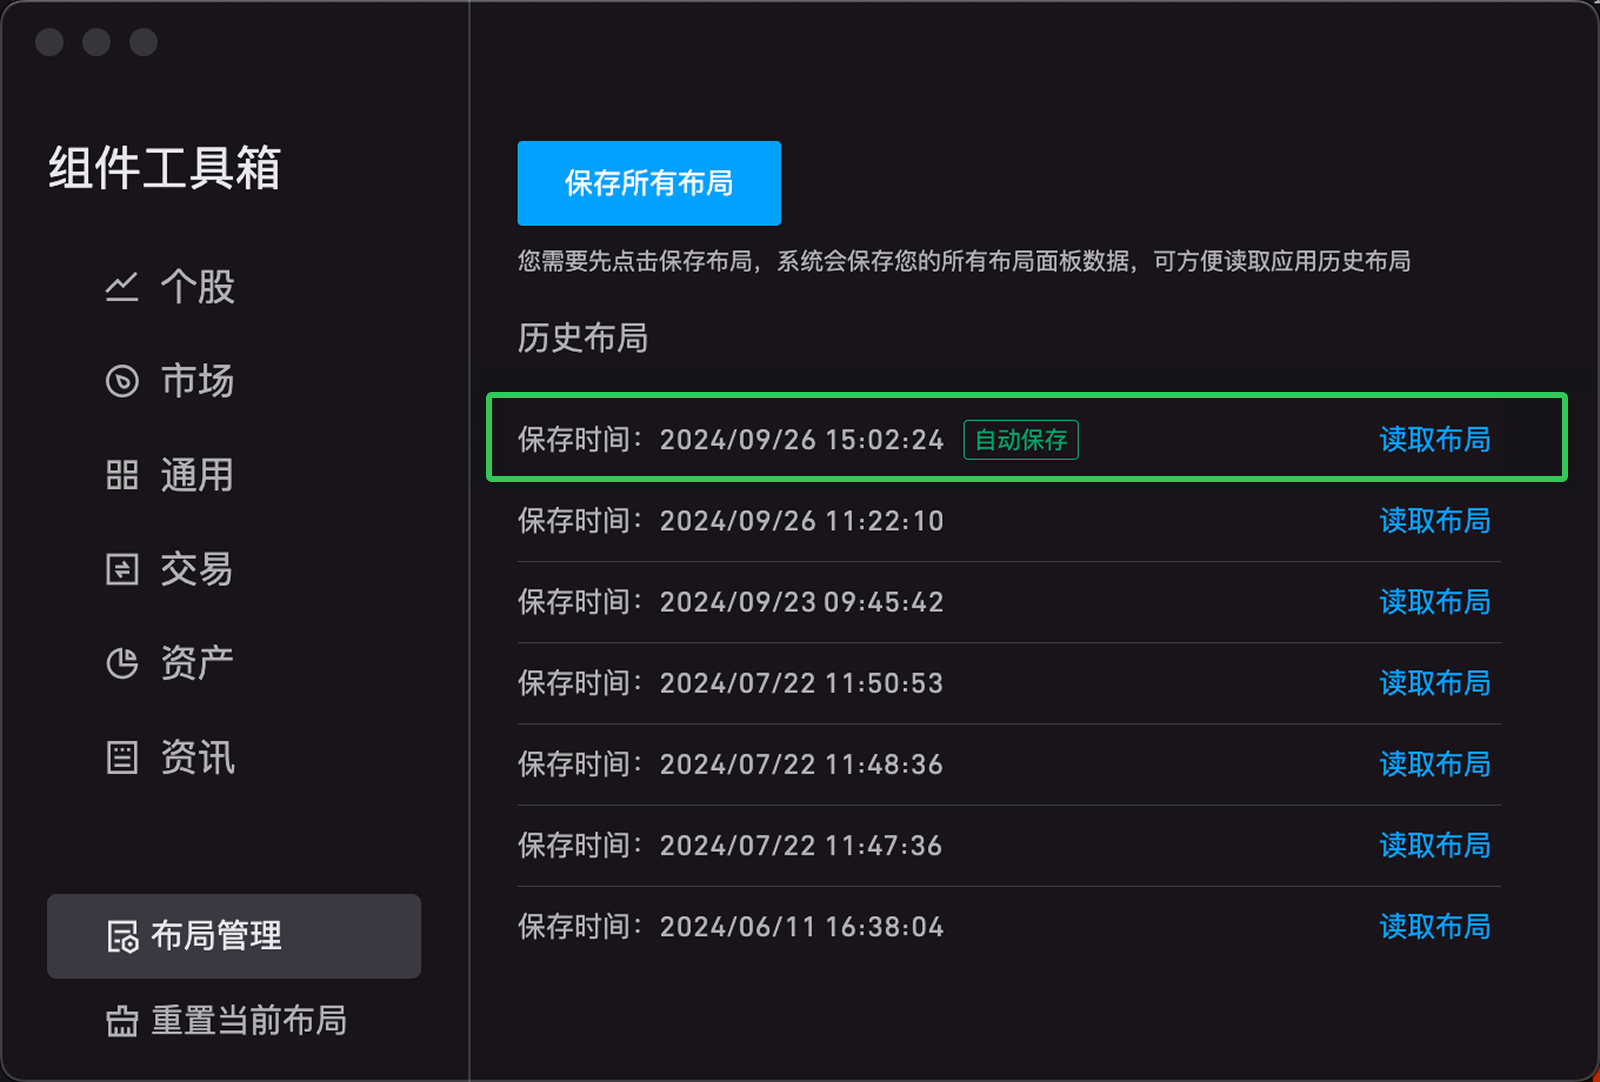
Task: Click the 资讯 news list icon
Action: 122,757
